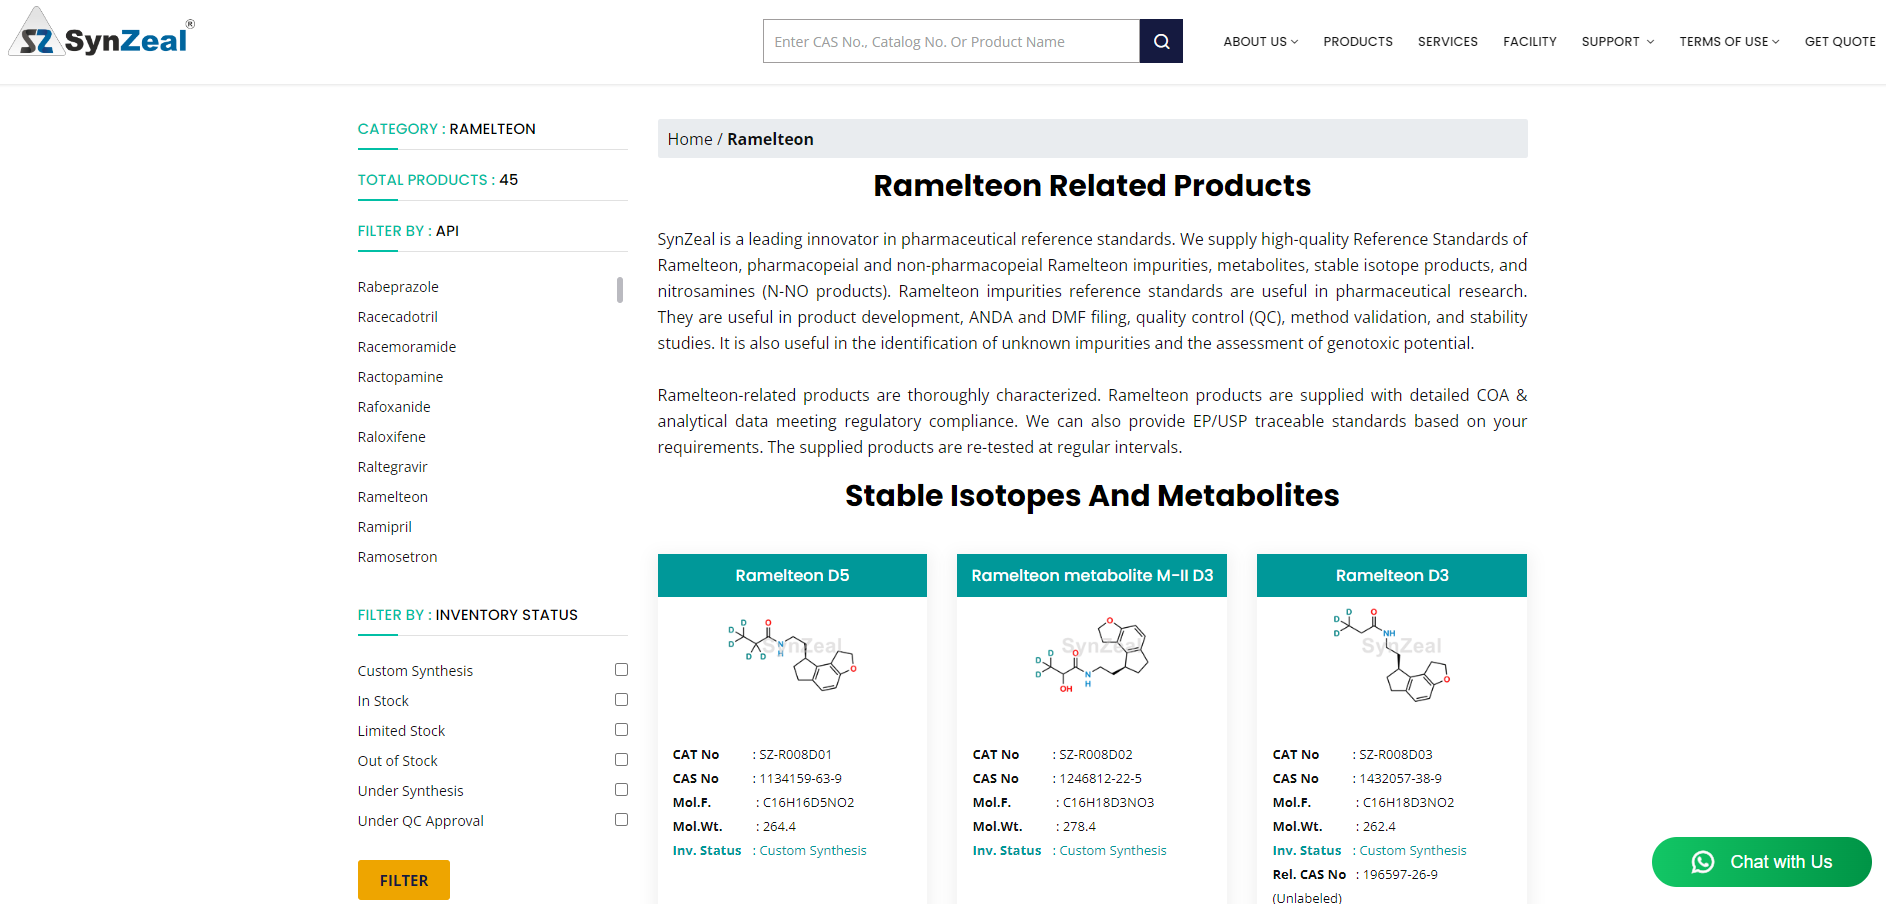The image size is (1886, 904).
Task: Open the Get Quote menu item
Action: click(x=1840, y=41)
